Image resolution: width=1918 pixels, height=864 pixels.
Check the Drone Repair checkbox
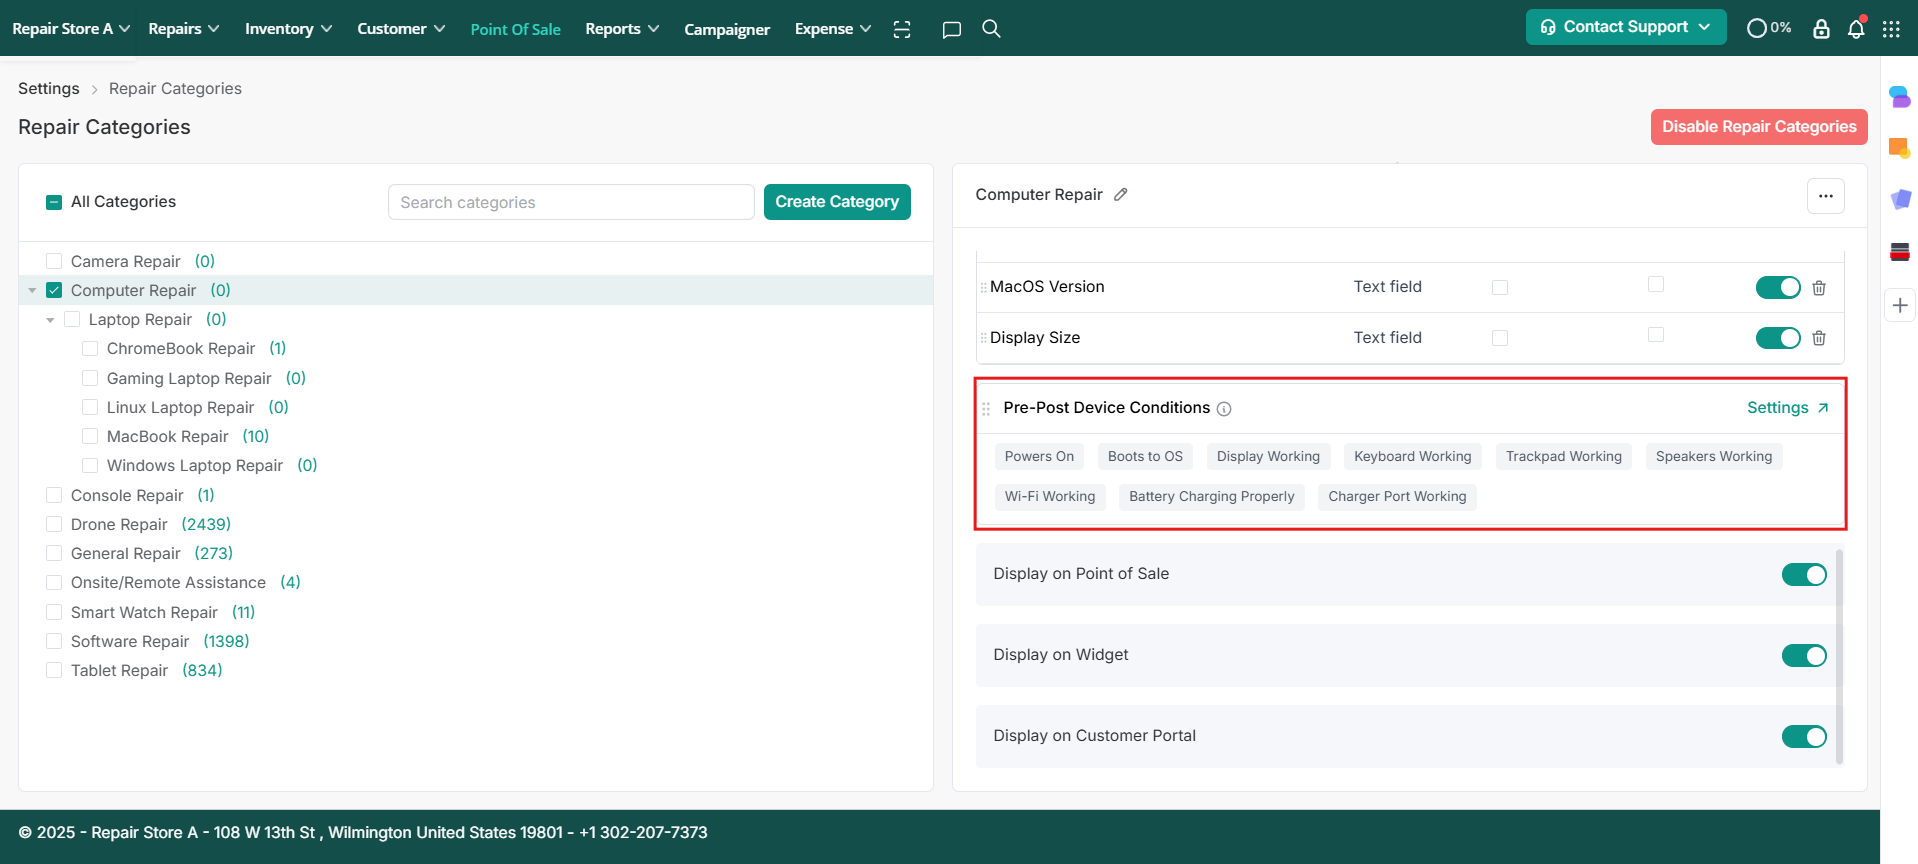[x=54, y=525]
